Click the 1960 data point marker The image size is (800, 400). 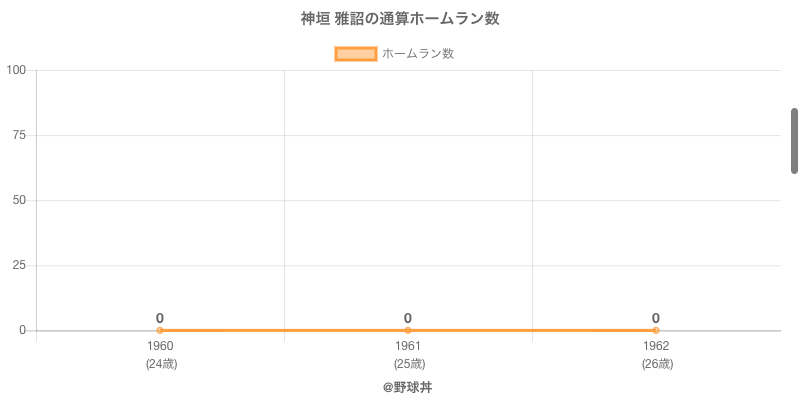pos(160,330)
